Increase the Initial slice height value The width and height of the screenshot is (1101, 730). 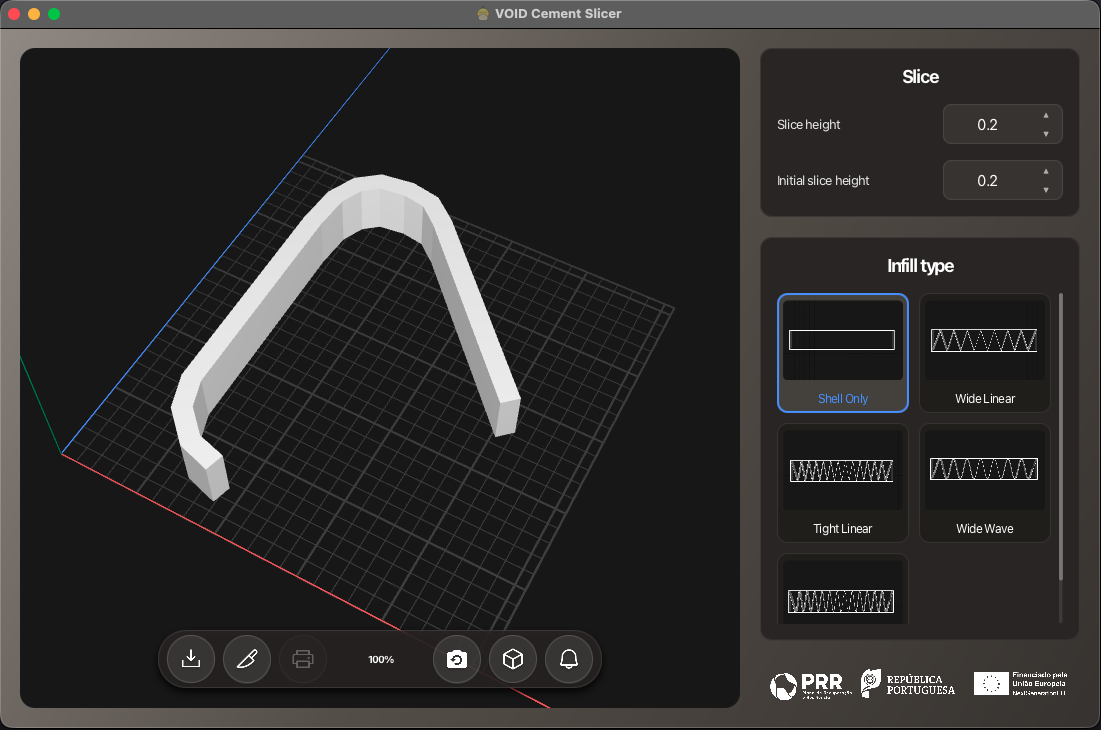point(1046,172)
